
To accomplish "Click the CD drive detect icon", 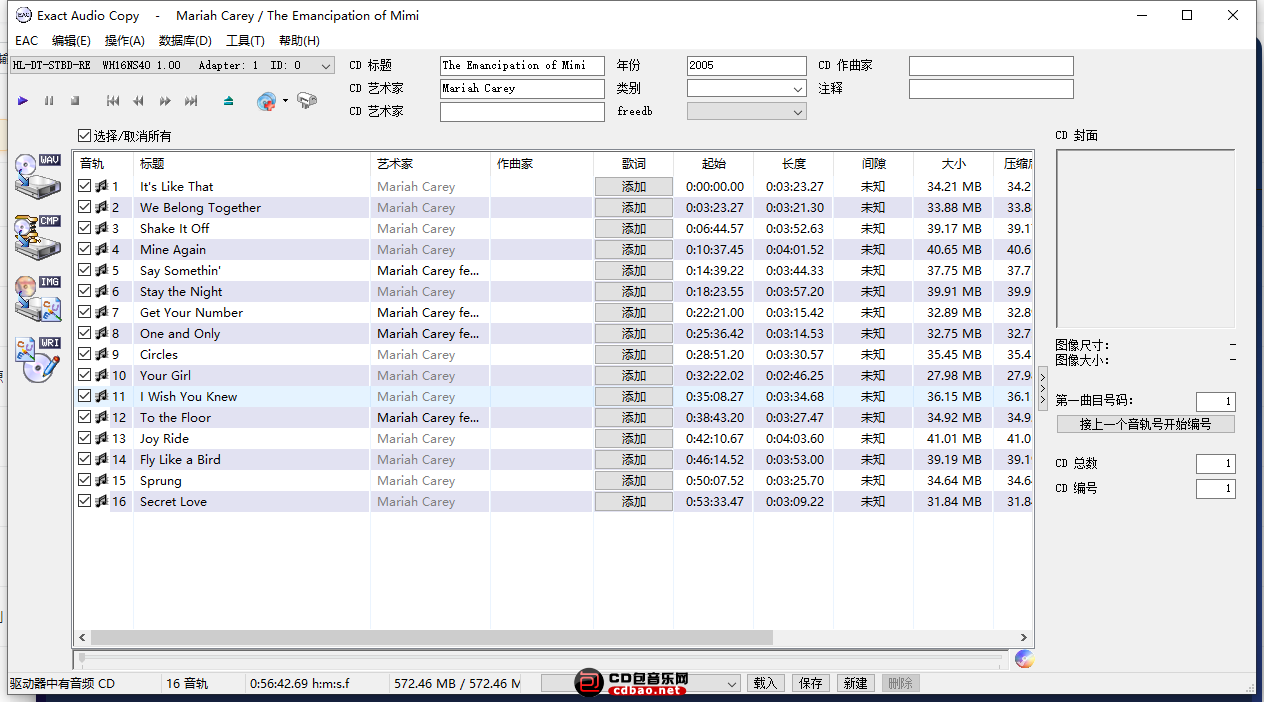I will click(x=307, y=101).
